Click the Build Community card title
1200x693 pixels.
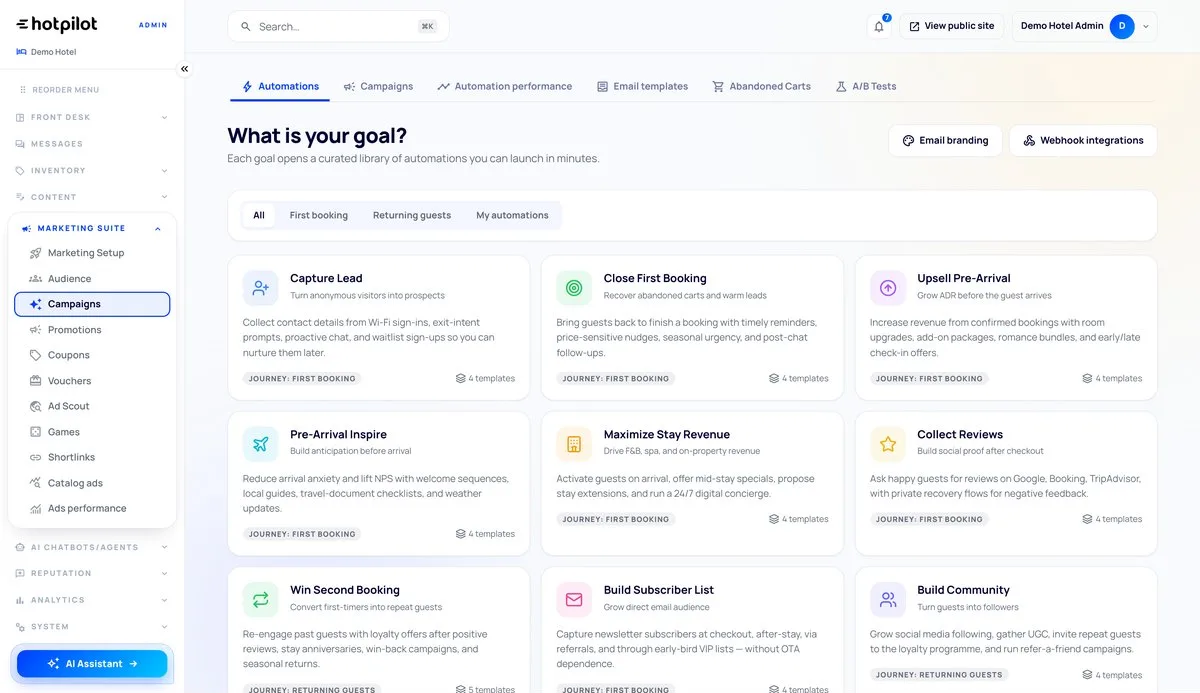pyautogui.click(x=963, y=590)
